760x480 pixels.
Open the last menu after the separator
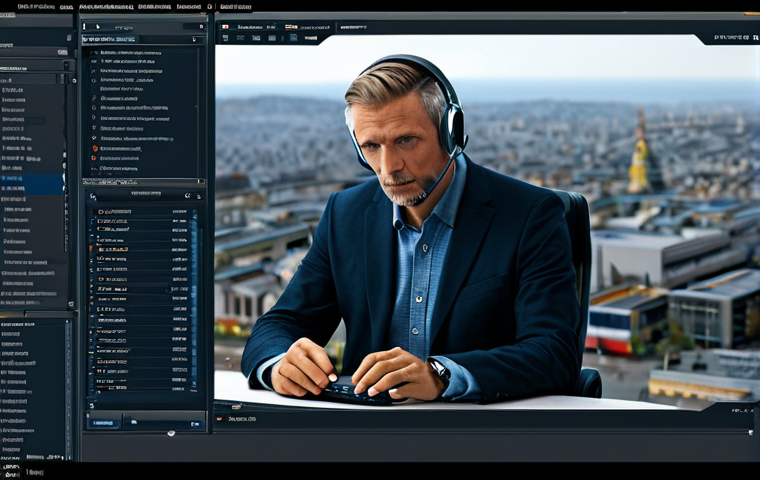(235, 7)
